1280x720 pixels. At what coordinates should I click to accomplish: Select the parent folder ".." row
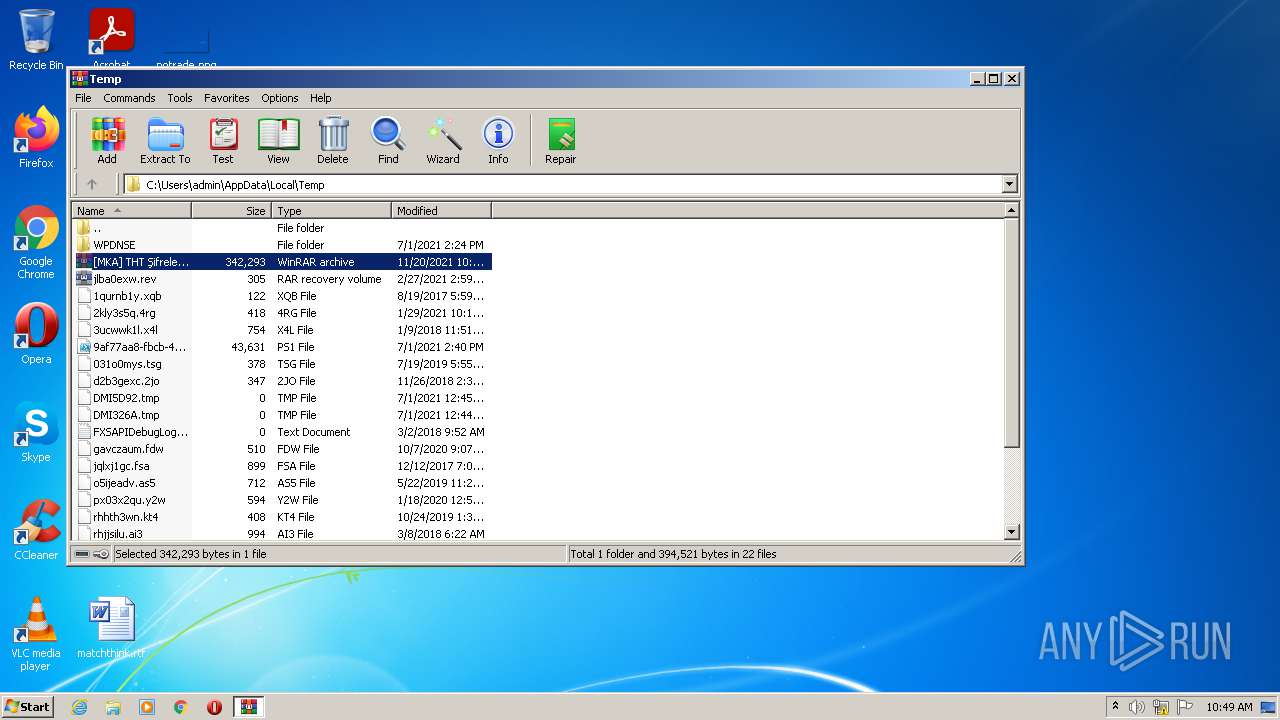pyautogui.click(x=282, y=228)
